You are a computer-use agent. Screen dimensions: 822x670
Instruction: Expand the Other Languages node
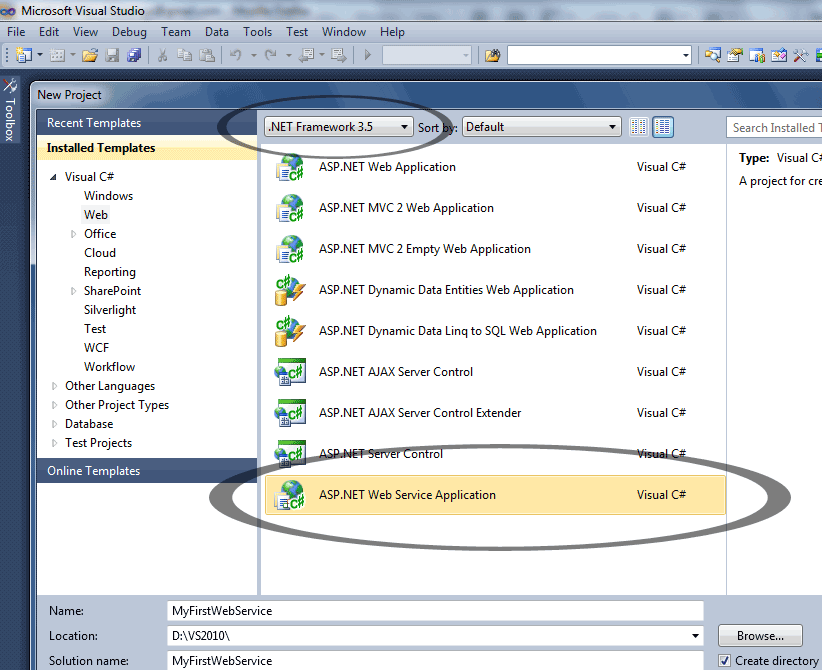[x=54, y=386]
